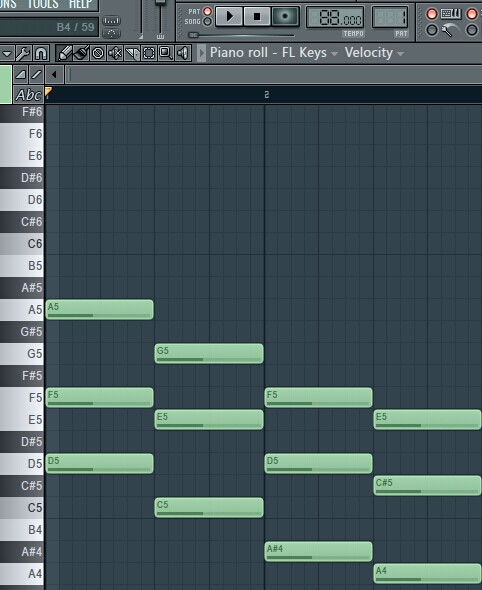Select the Draw pencil tool
This screenshot has height=590, width=482.
[x=64, y=53]
